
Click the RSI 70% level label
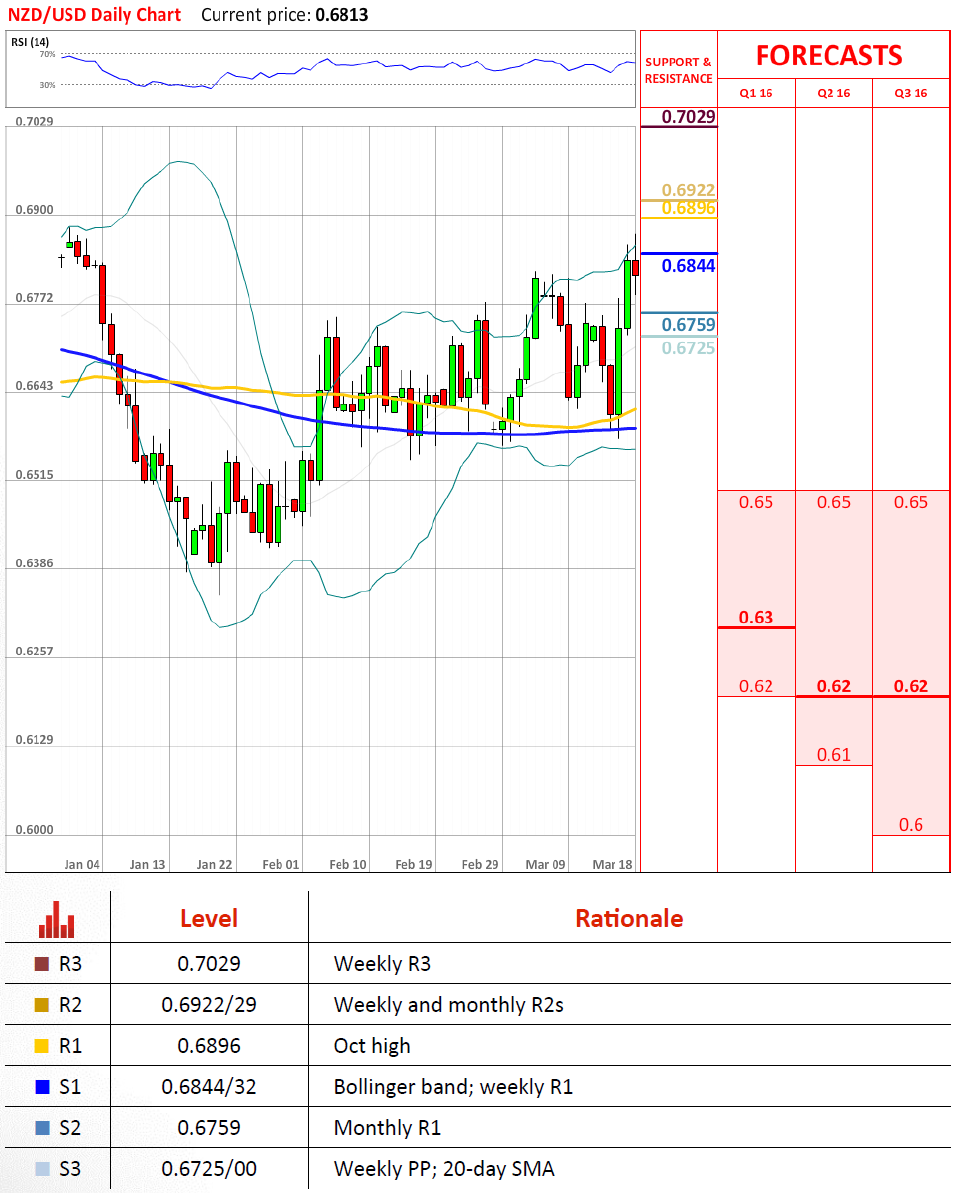coord(47,55)
